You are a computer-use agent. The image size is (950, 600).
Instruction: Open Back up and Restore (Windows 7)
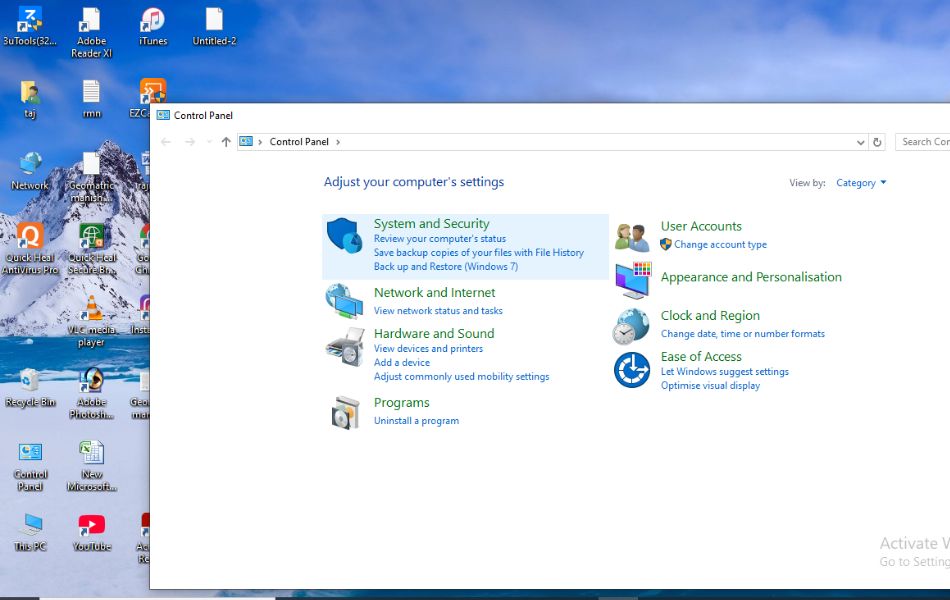(446, 267)
